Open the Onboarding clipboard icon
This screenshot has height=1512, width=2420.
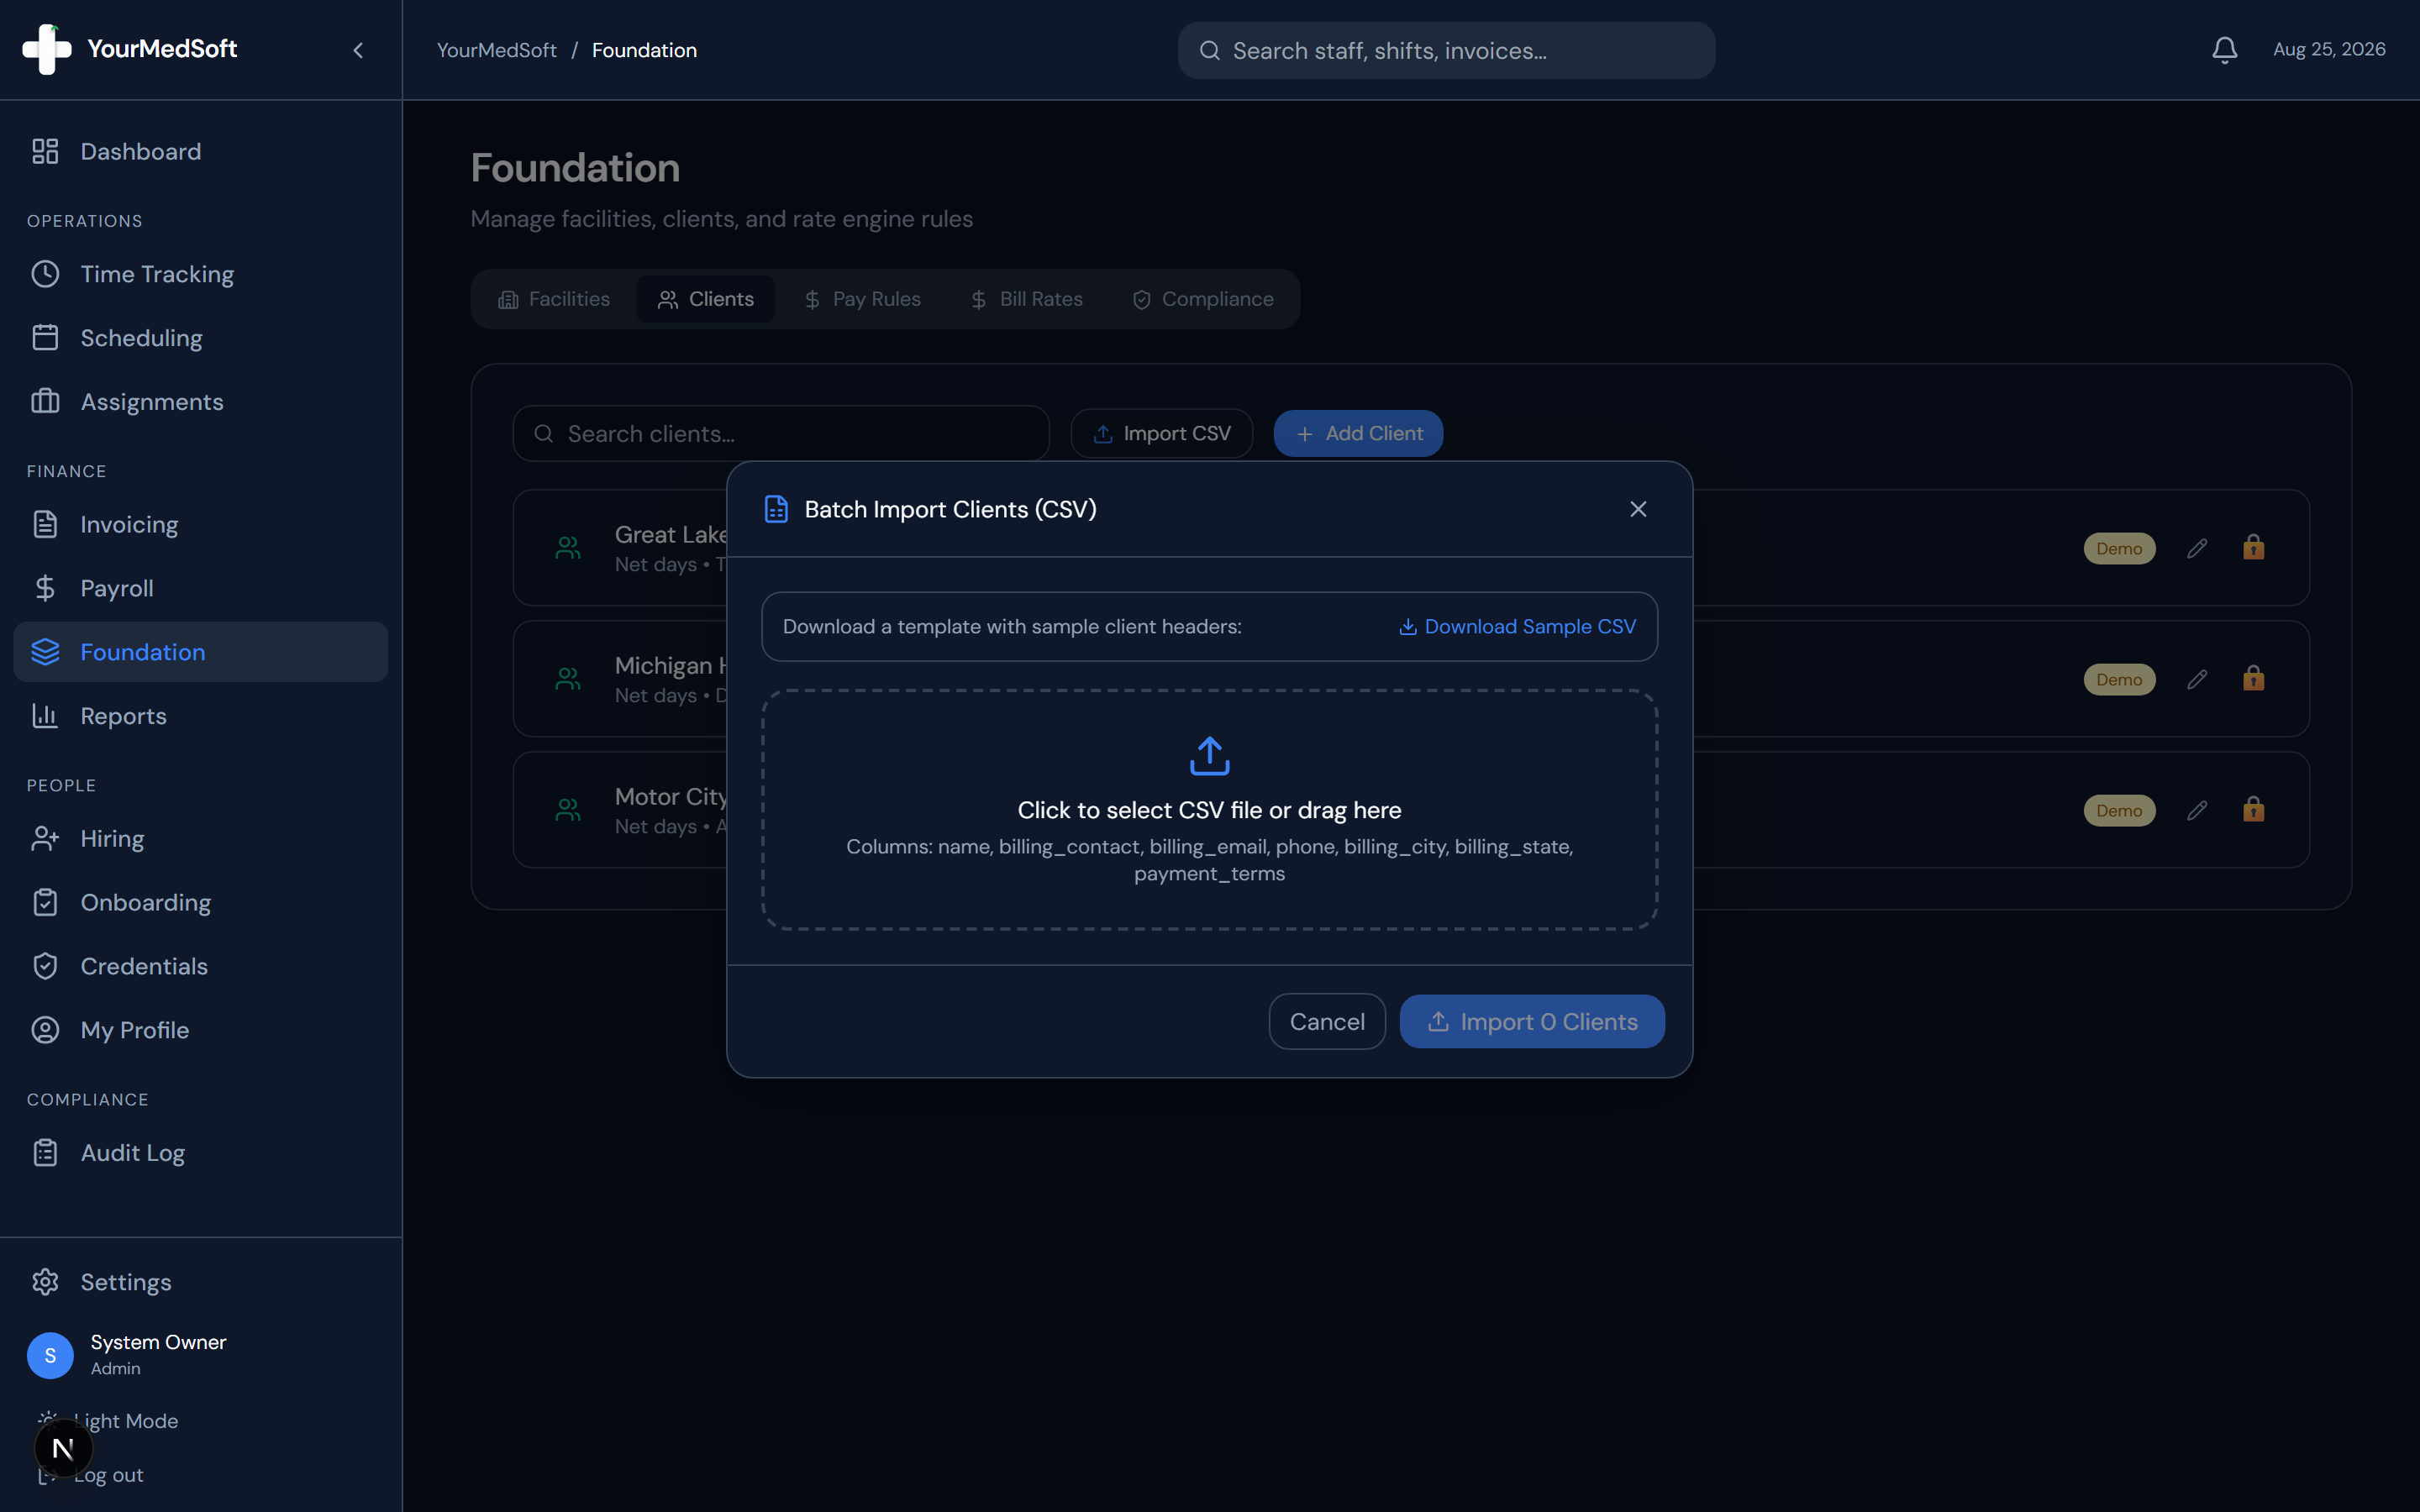click(45, 902)
